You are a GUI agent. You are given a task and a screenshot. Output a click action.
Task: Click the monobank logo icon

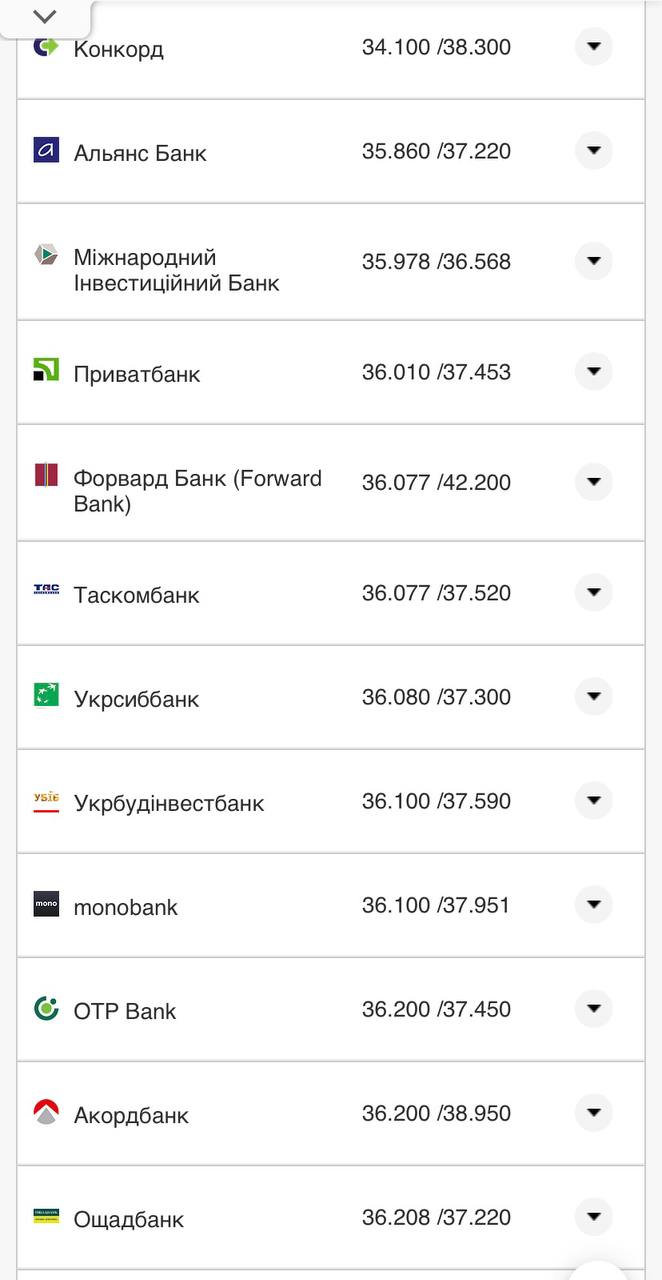click(46, 904)
